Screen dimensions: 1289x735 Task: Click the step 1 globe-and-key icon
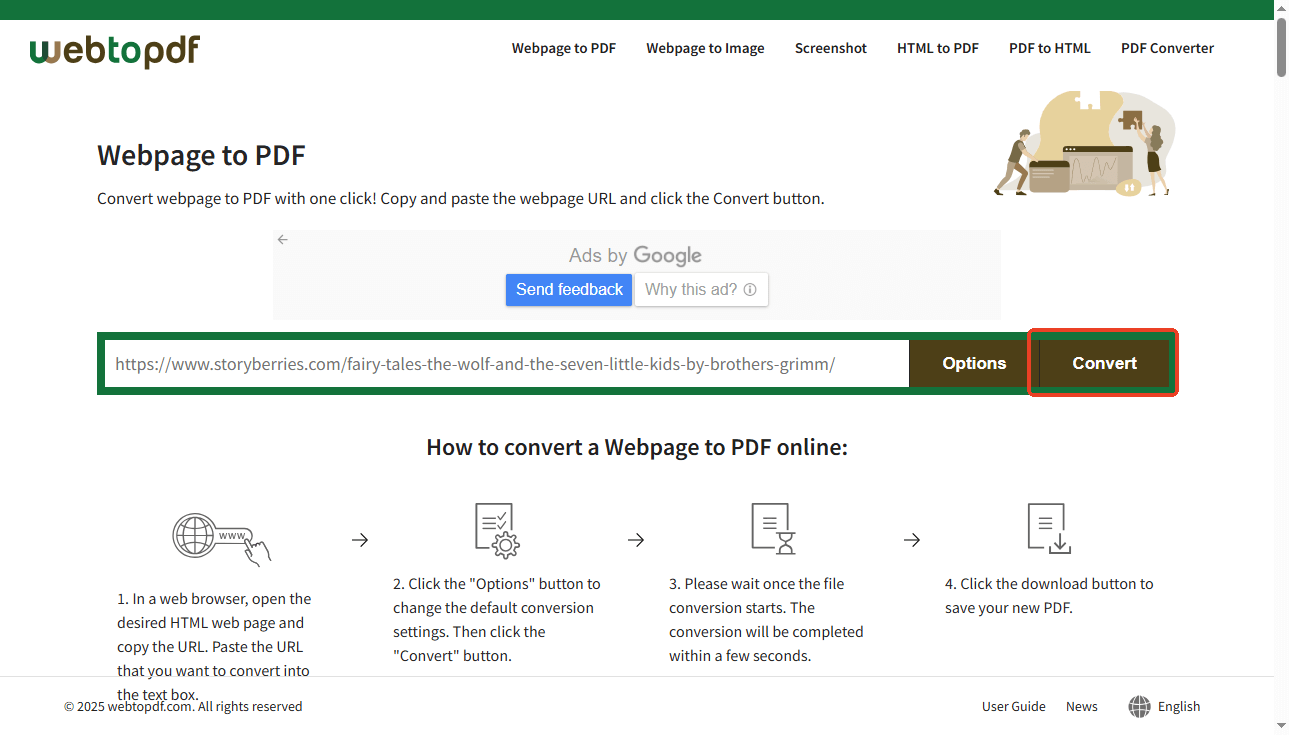[220, 540]
